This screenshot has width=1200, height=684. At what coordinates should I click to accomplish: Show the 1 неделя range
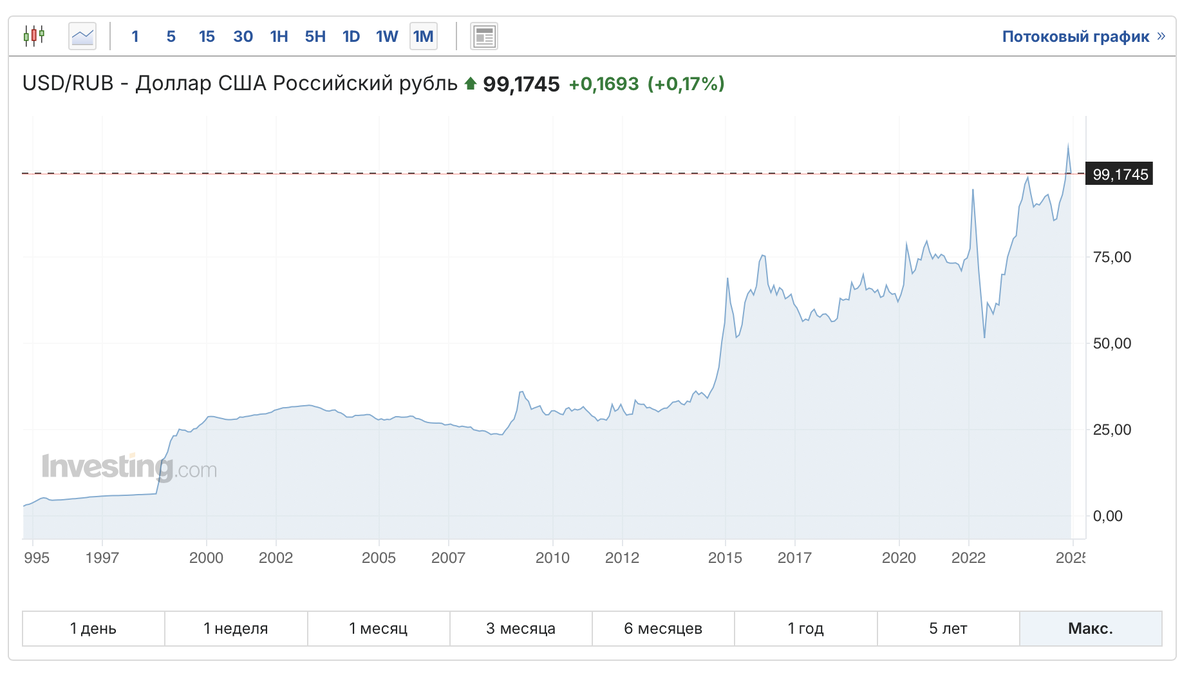coord(236,629)
